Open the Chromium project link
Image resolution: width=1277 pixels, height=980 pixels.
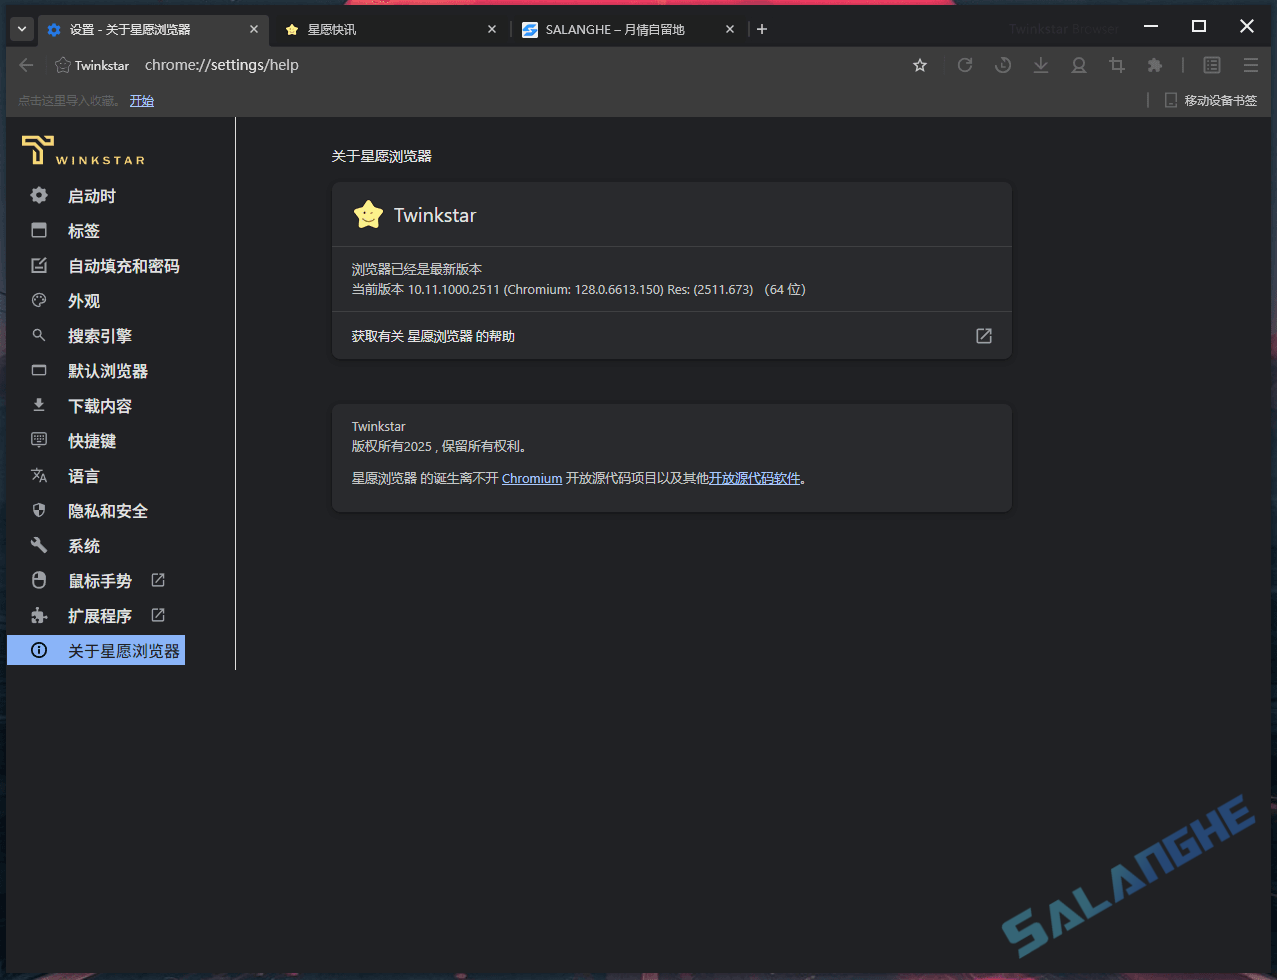click(x=531, y=478)
